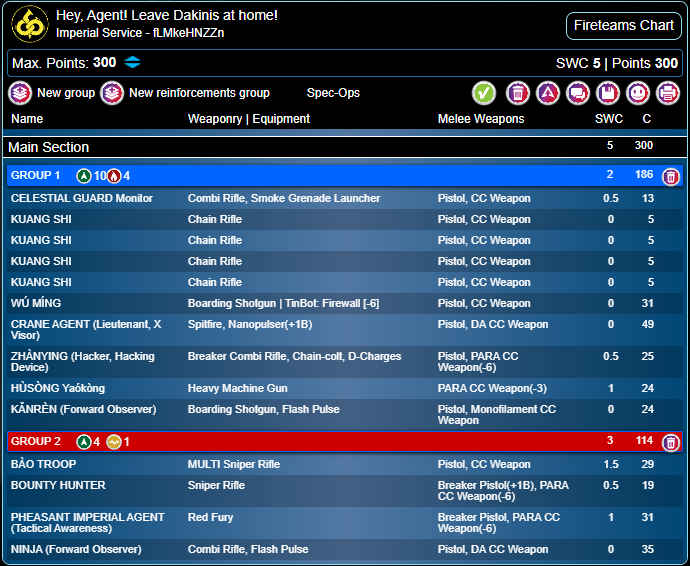
Task: Select the BÀO TROOP row
Action: coord(345,464)
